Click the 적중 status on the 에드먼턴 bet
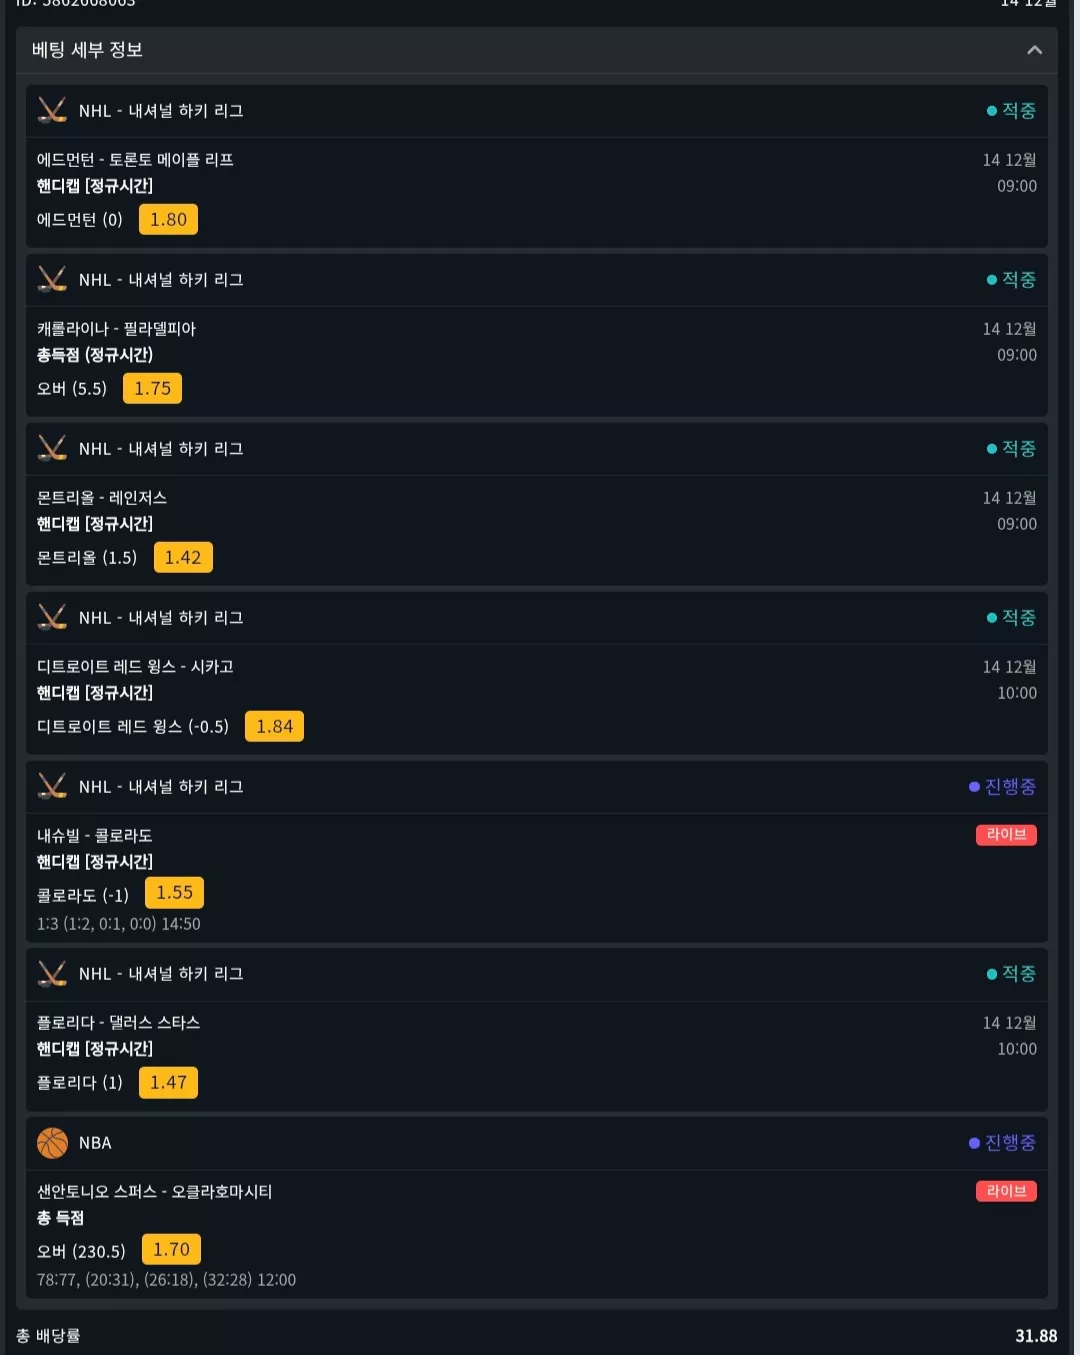 pyautogui.click(x=1012, y=110)
